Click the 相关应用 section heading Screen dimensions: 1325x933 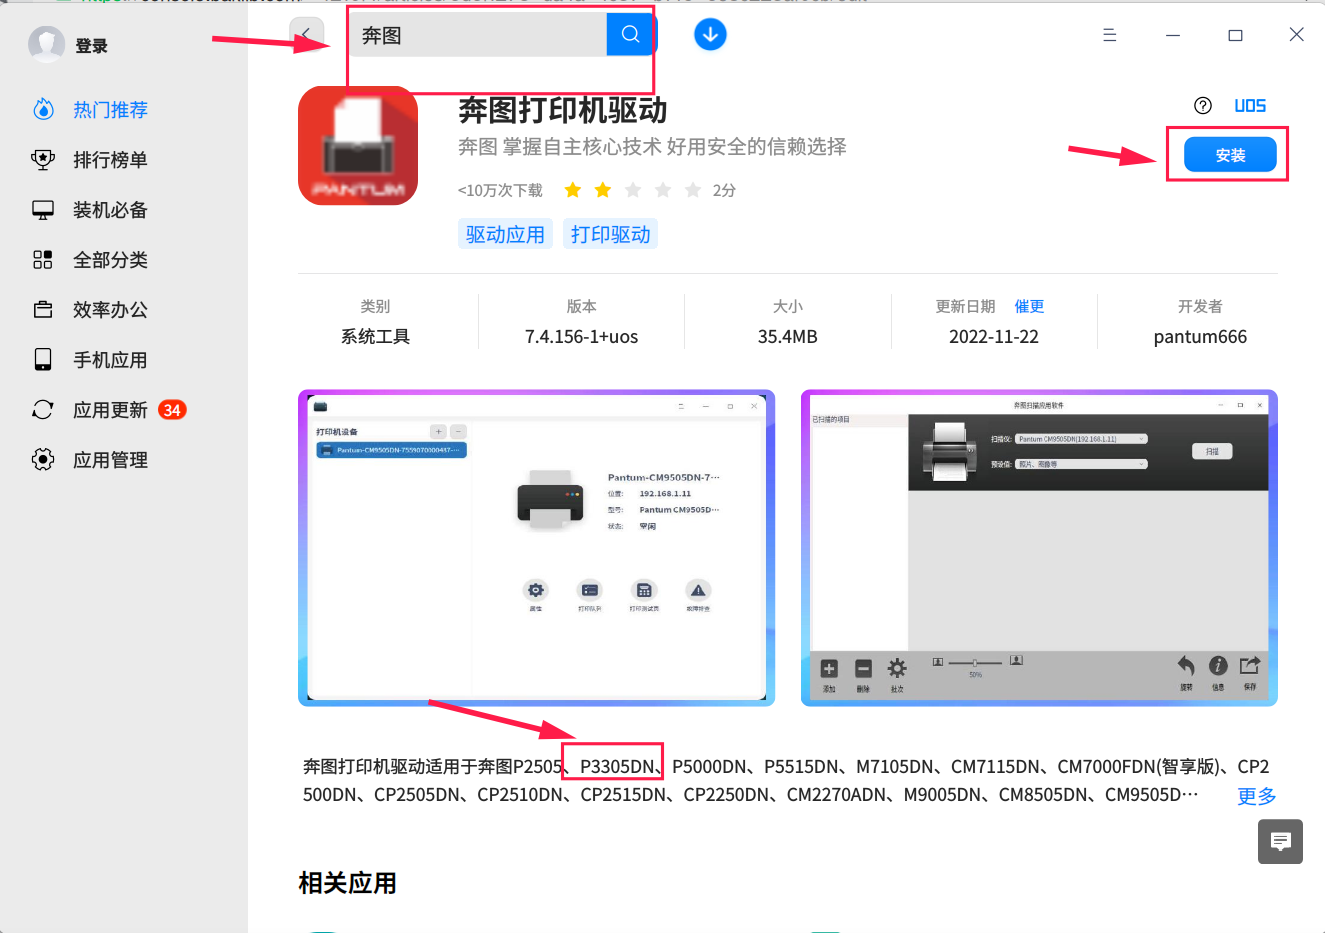347,883
